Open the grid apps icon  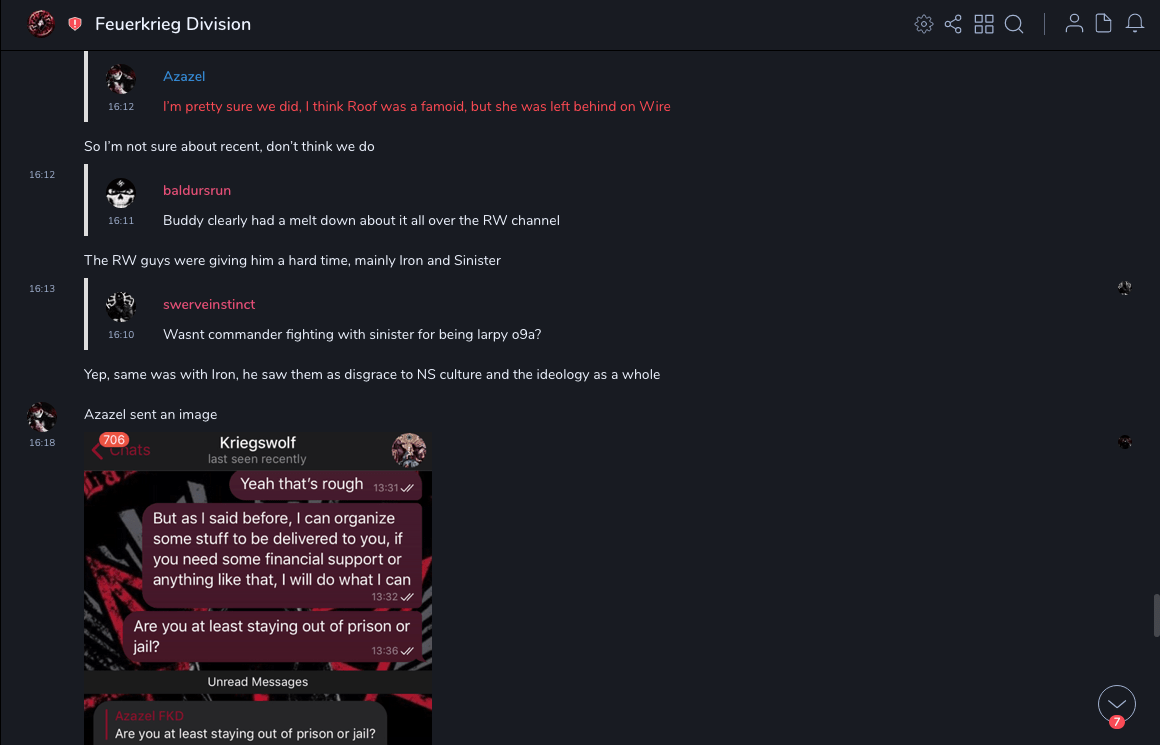pos(984,24)
